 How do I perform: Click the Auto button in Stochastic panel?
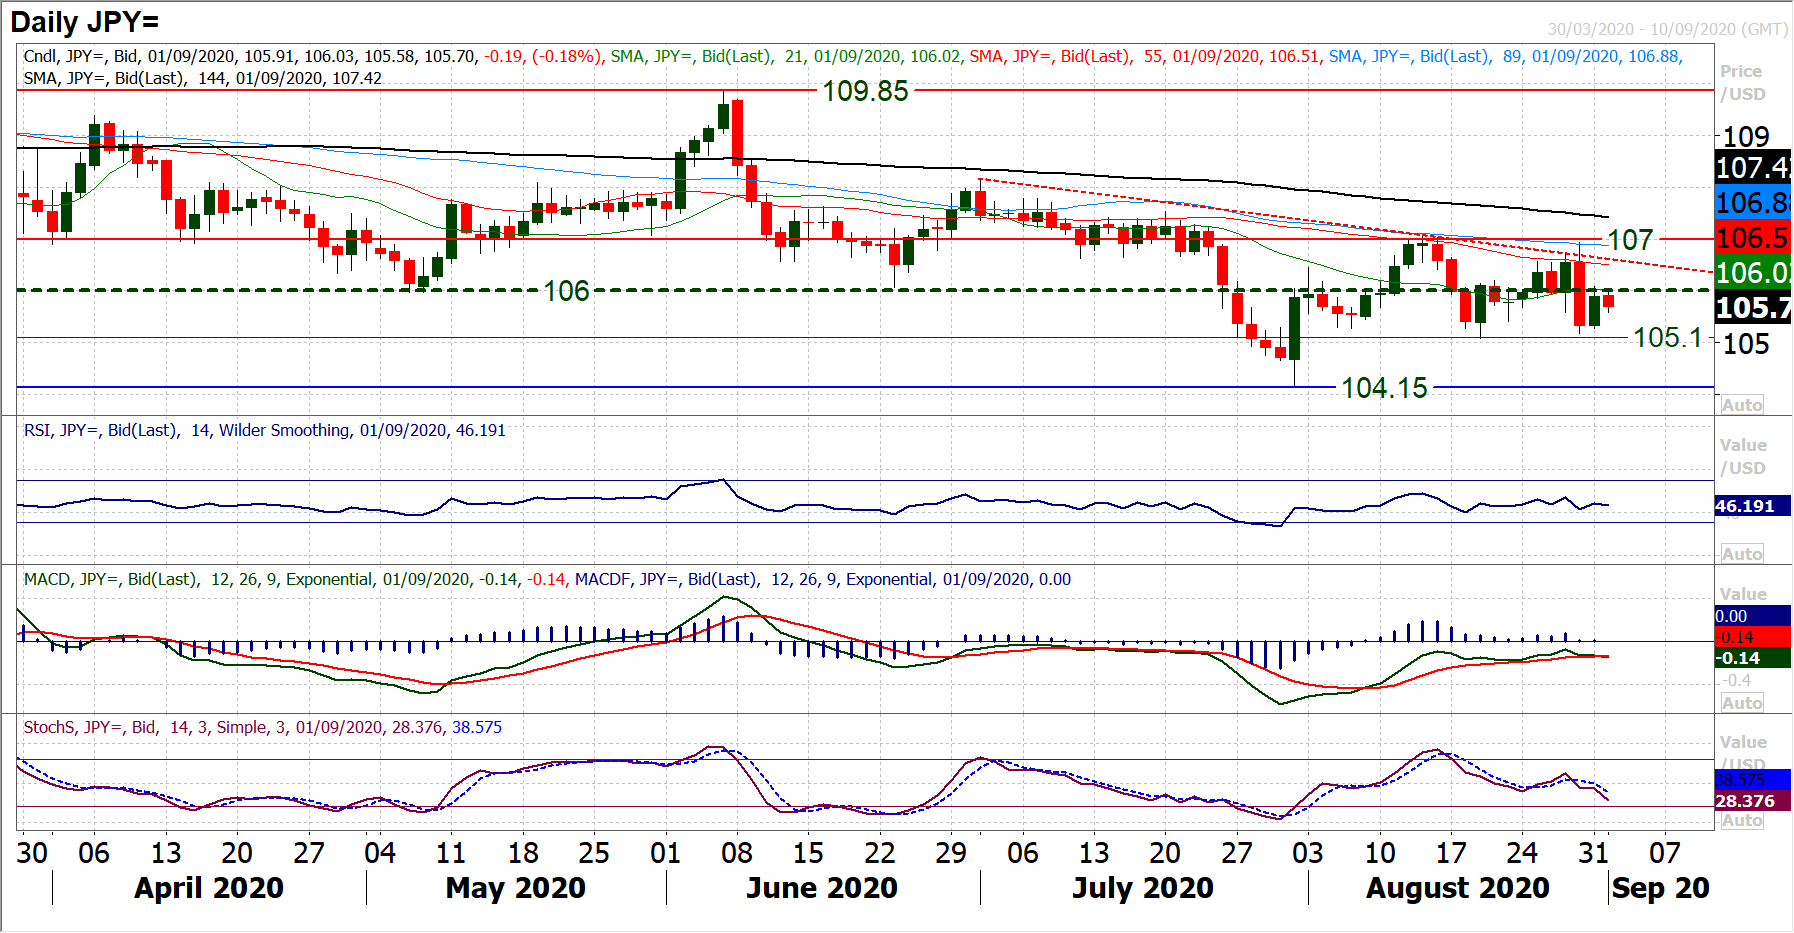pyautogui.click(x=1742, y=821)
